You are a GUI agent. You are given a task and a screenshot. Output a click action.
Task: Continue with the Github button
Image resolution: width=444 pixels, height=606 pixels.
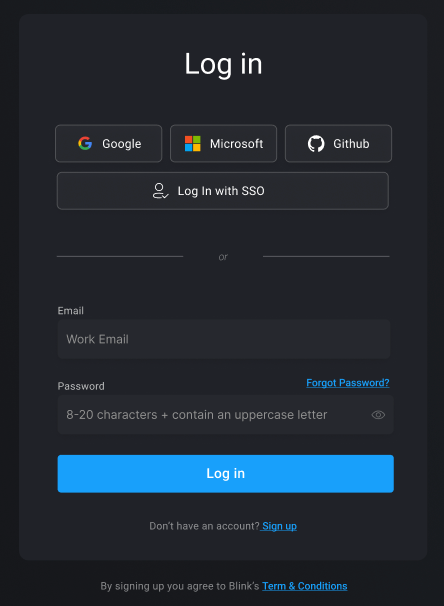pos(339,143)
